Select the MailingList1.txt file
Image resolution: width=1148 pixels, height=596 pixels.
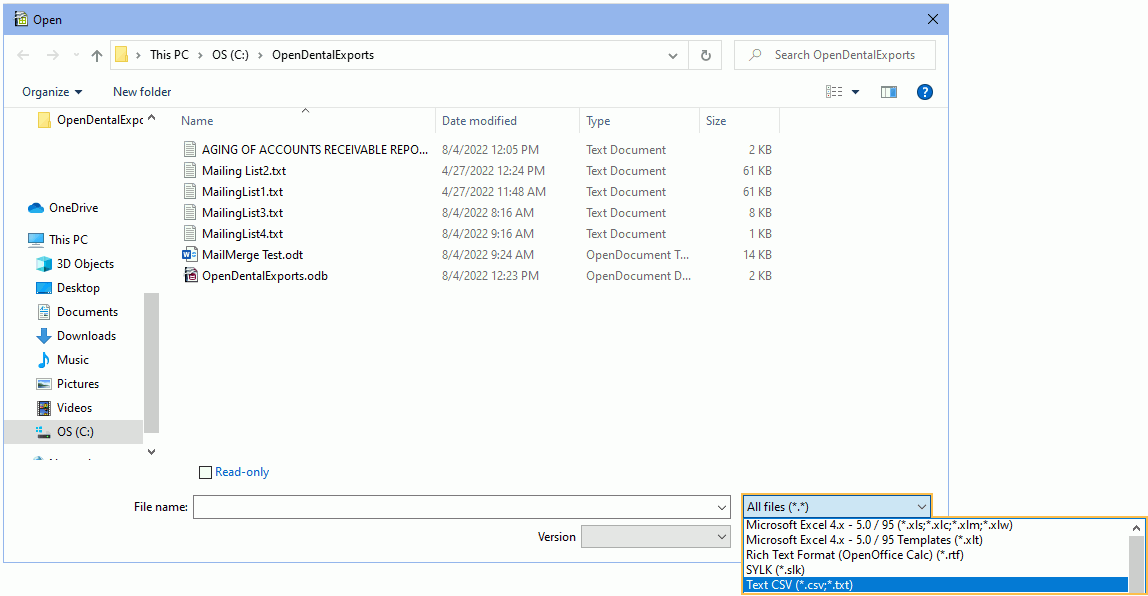(242, 192)
